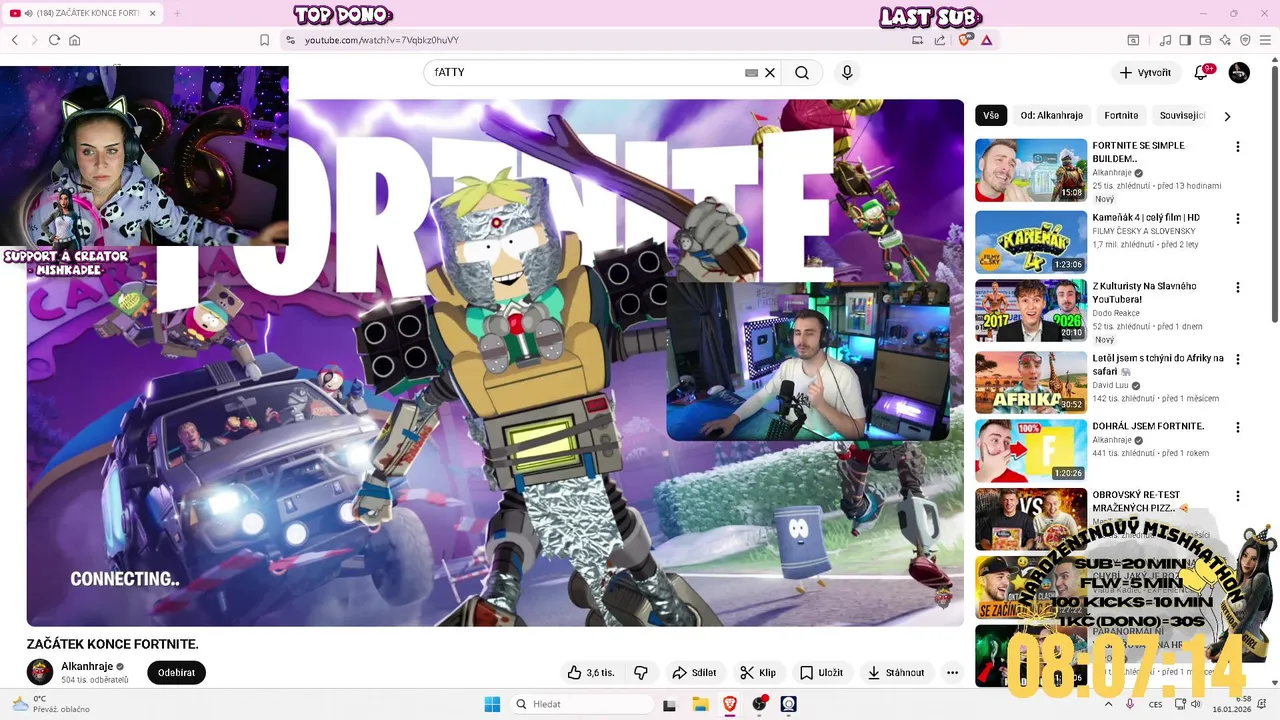Create a clip with Klip button

[x=757, y=673]
